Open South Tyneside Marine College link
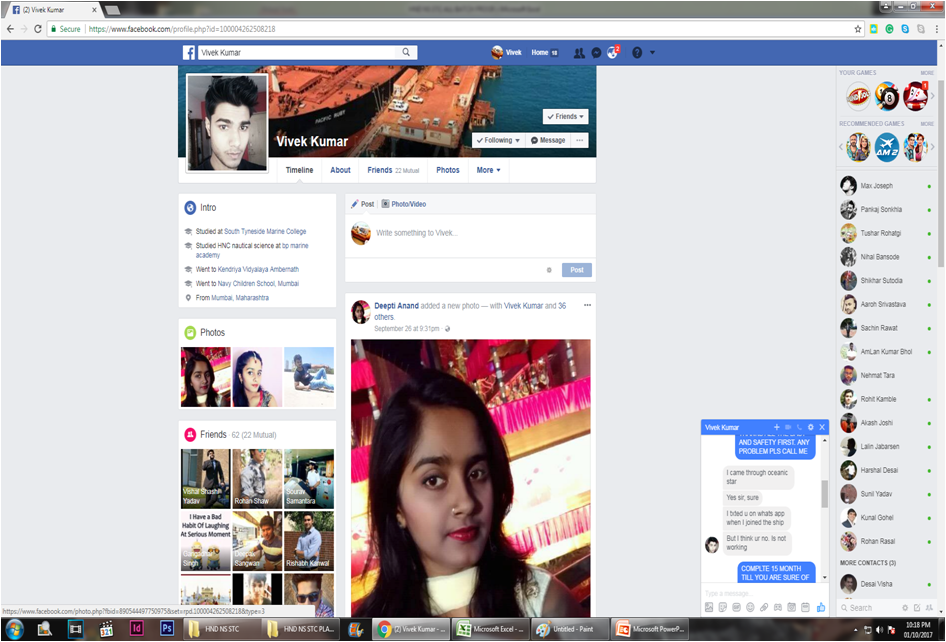 (x=265, y=231)
